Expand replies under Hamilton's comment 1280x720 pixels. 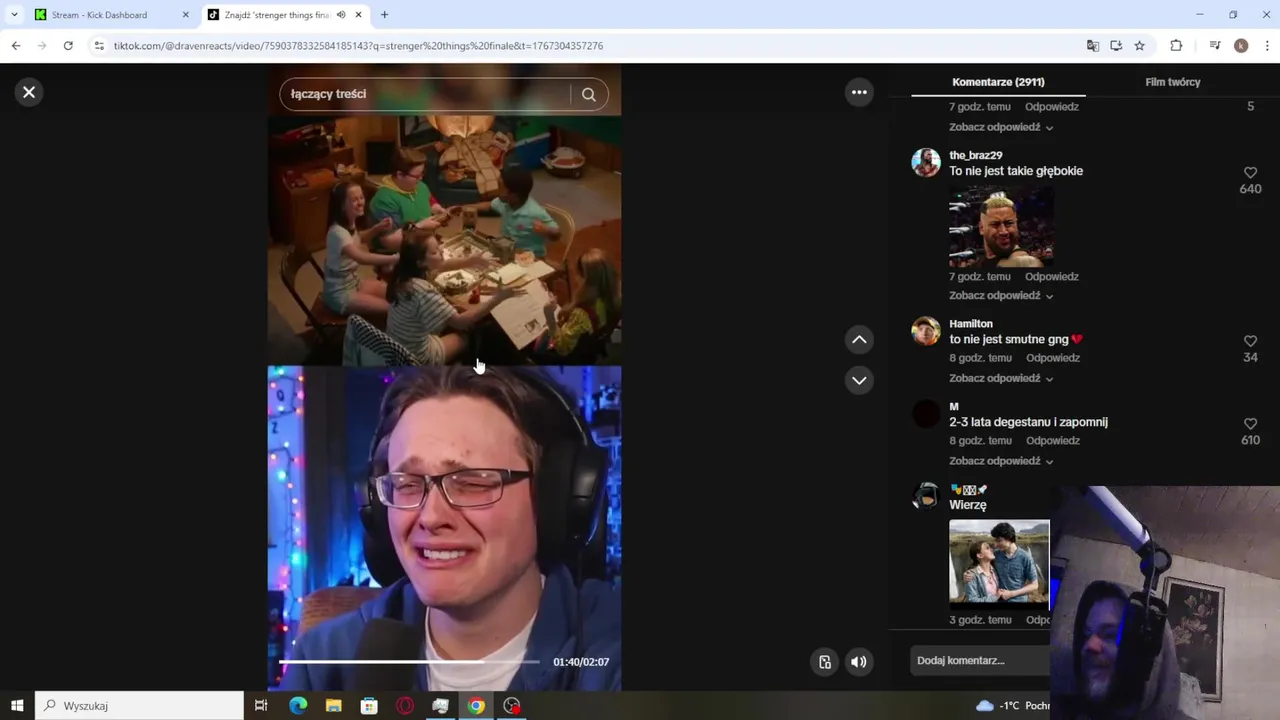[x=1001, y=379]
